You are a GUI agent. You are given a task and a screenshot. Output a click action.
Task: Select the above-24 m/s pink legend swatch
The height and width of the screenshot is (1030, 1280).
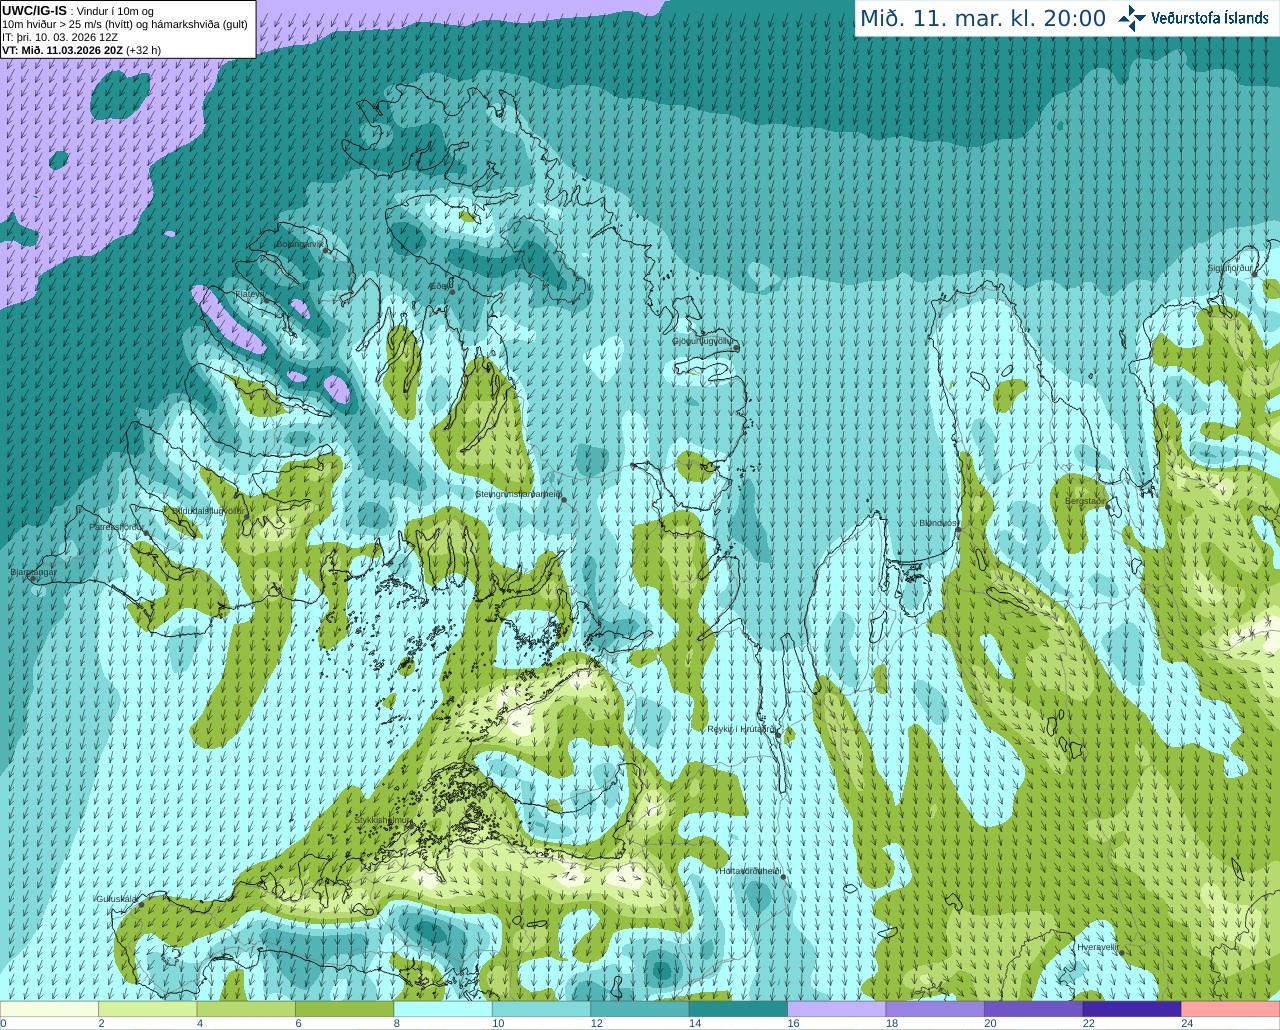click(1231, 1009)
